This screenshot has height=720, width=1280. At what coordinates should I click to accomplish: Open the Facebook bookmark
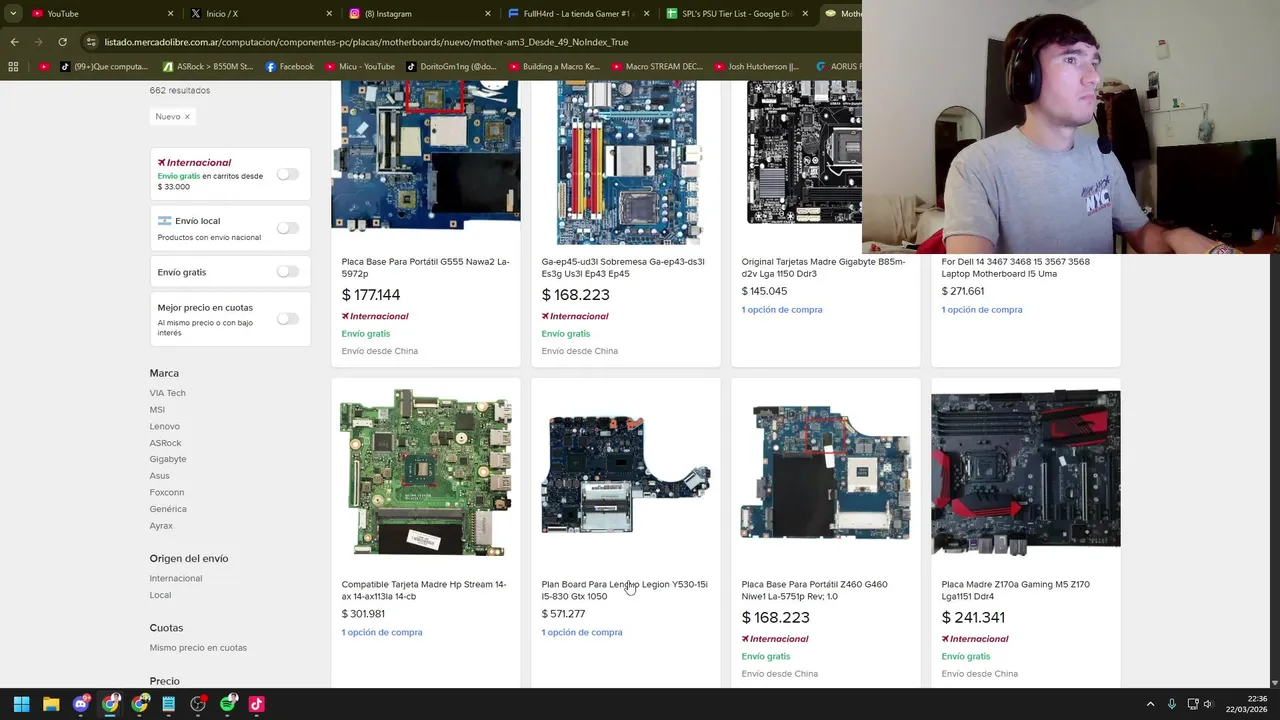coord(289,67)
